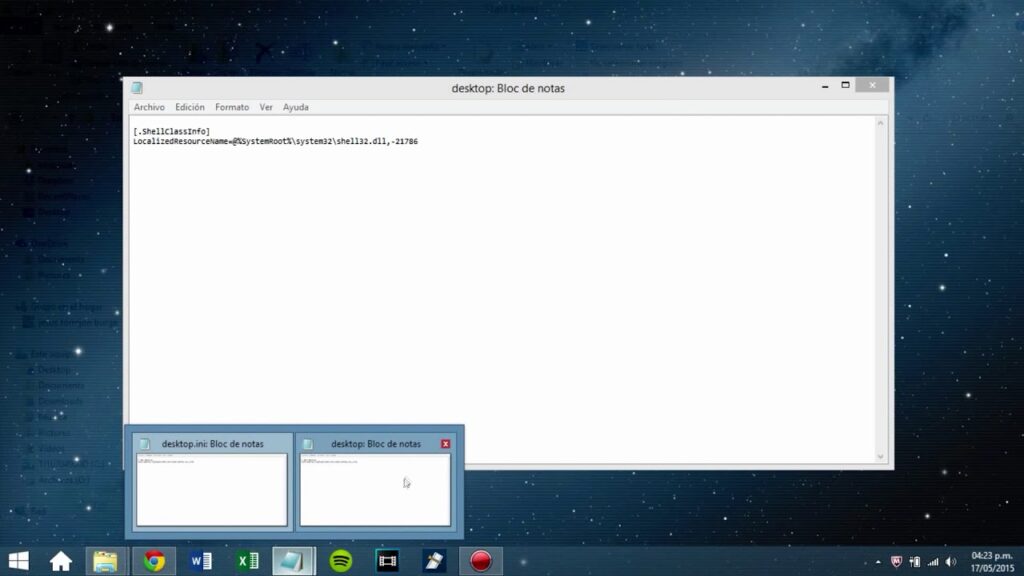Click the red screen recorder icon
The height and width of the screenshot is (576, 1024).
click(480, 561)
